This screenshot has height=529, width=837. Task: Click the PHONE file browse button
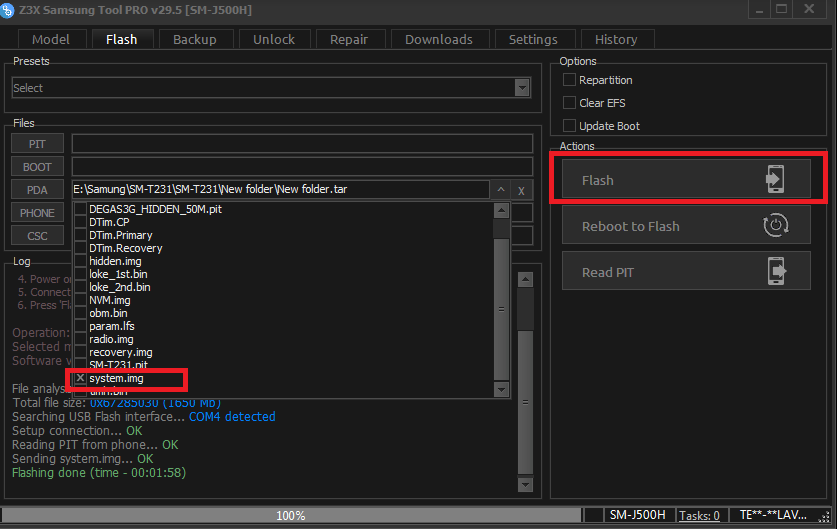tap(37, 213)
